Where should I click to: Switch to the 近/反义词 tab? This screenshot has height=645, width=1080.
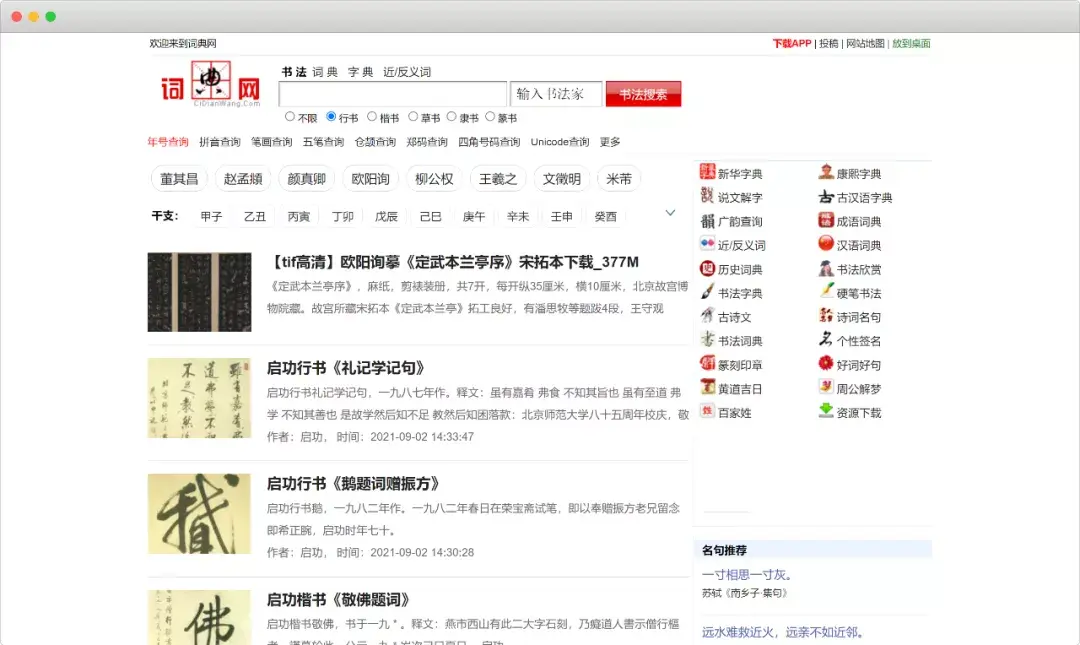coord(407,72)
